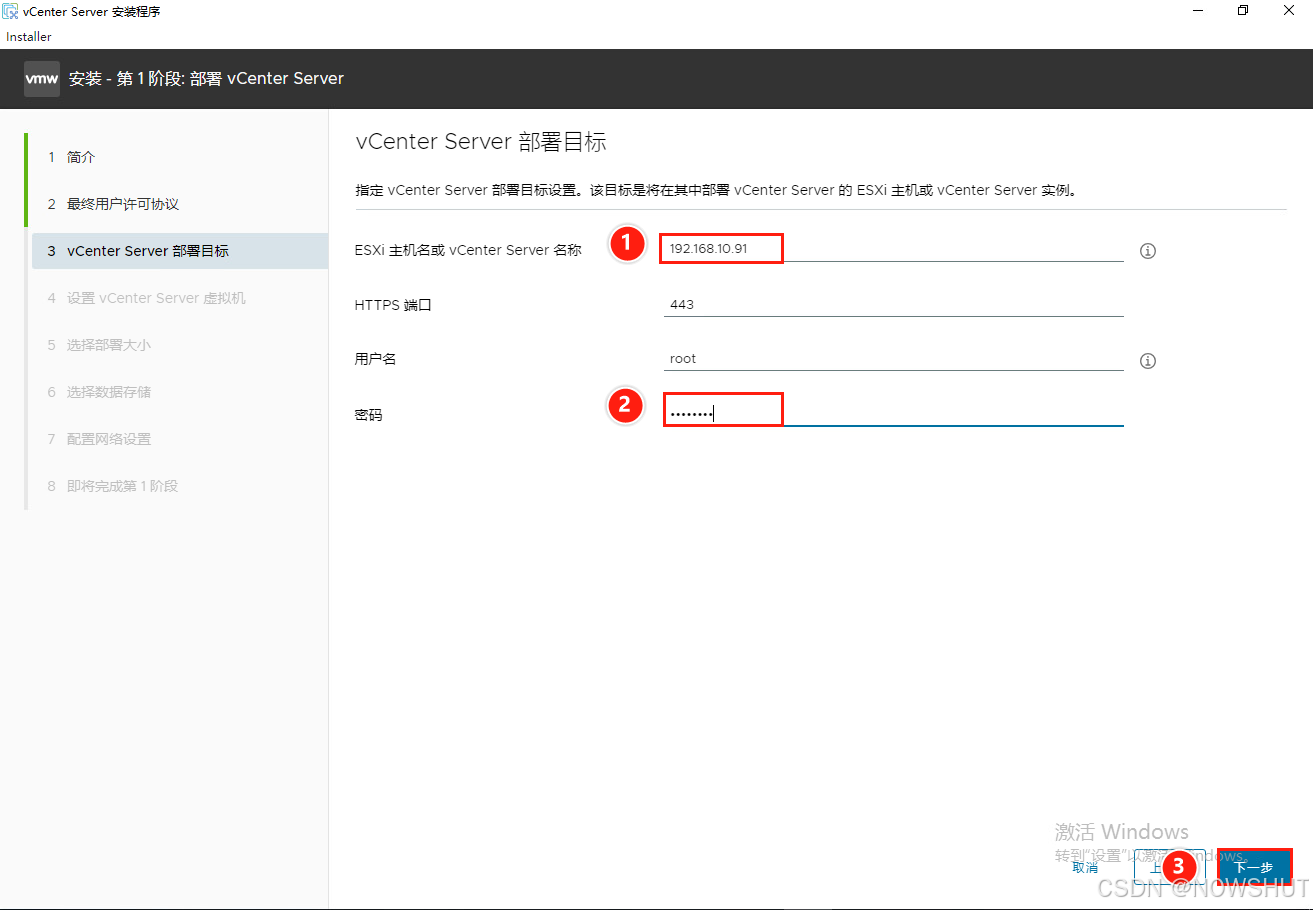The image size is (1313, 910).
Task: Click the HTTPS port field showing 443
Action: [x=893, y=304]
